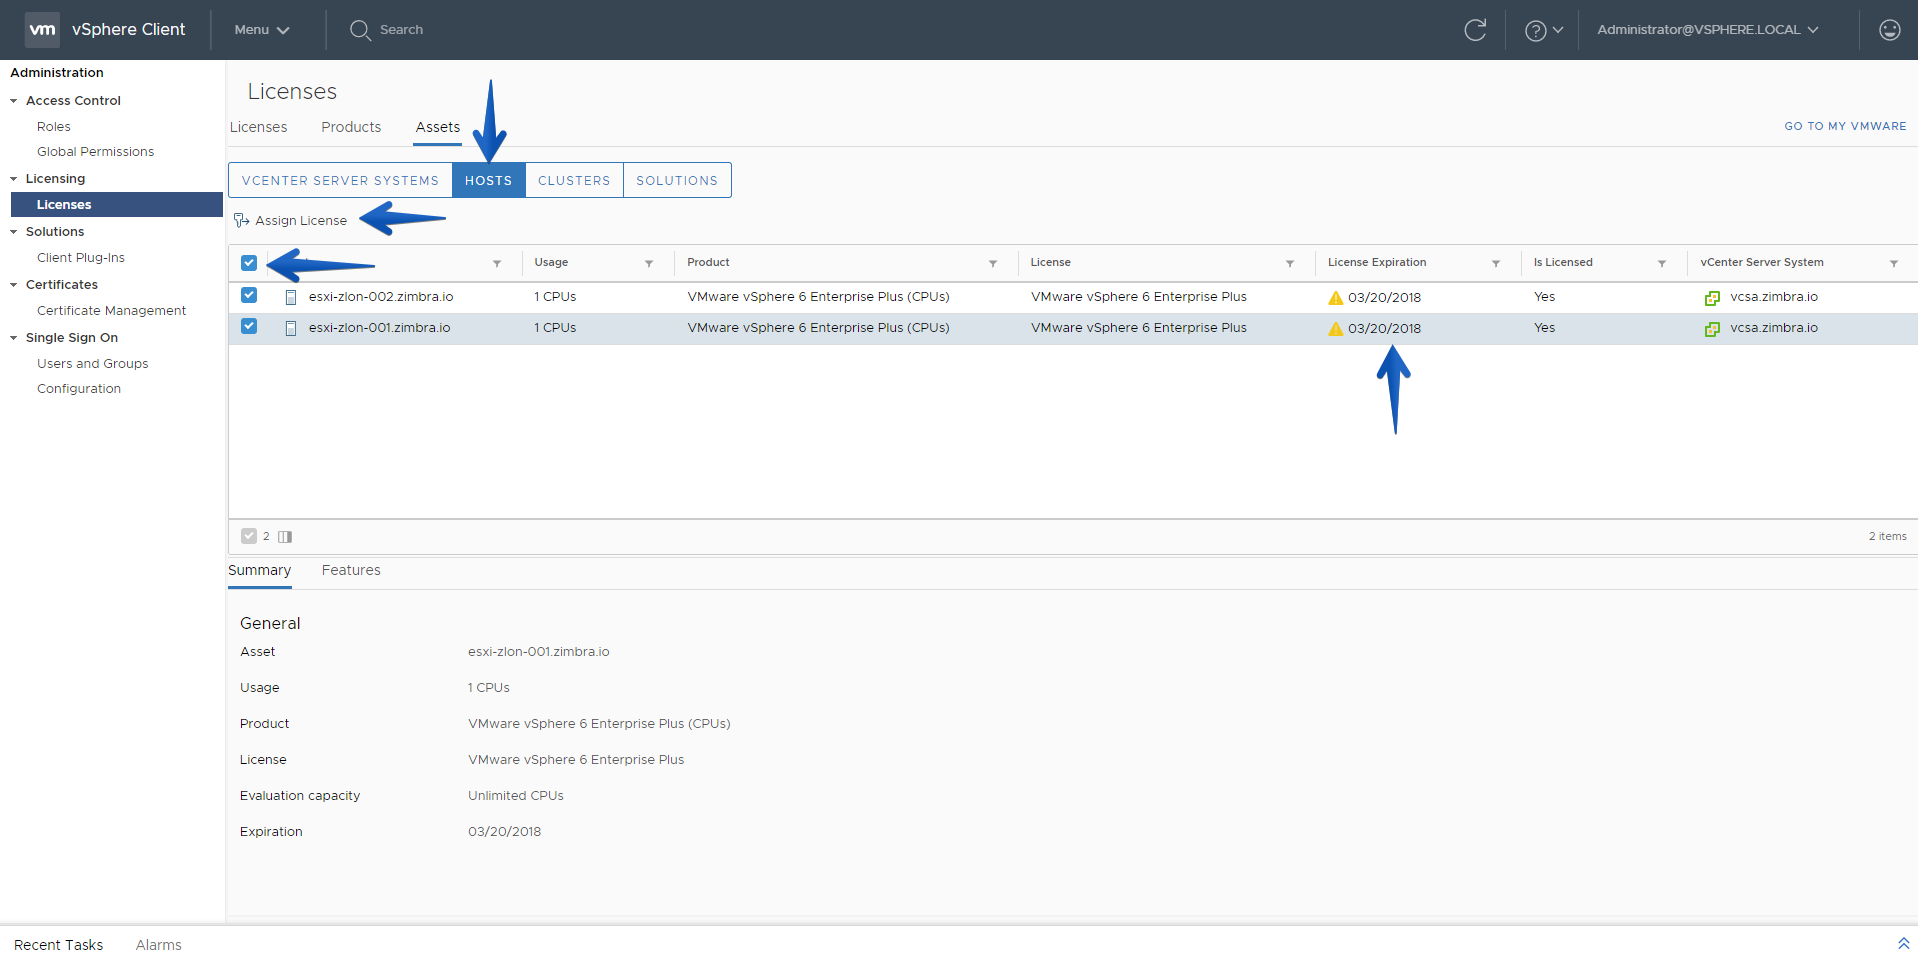Click vCenter icon in esxi-zion-001 row
This screenshot has height=956, width=1918.
[1712, 329]
